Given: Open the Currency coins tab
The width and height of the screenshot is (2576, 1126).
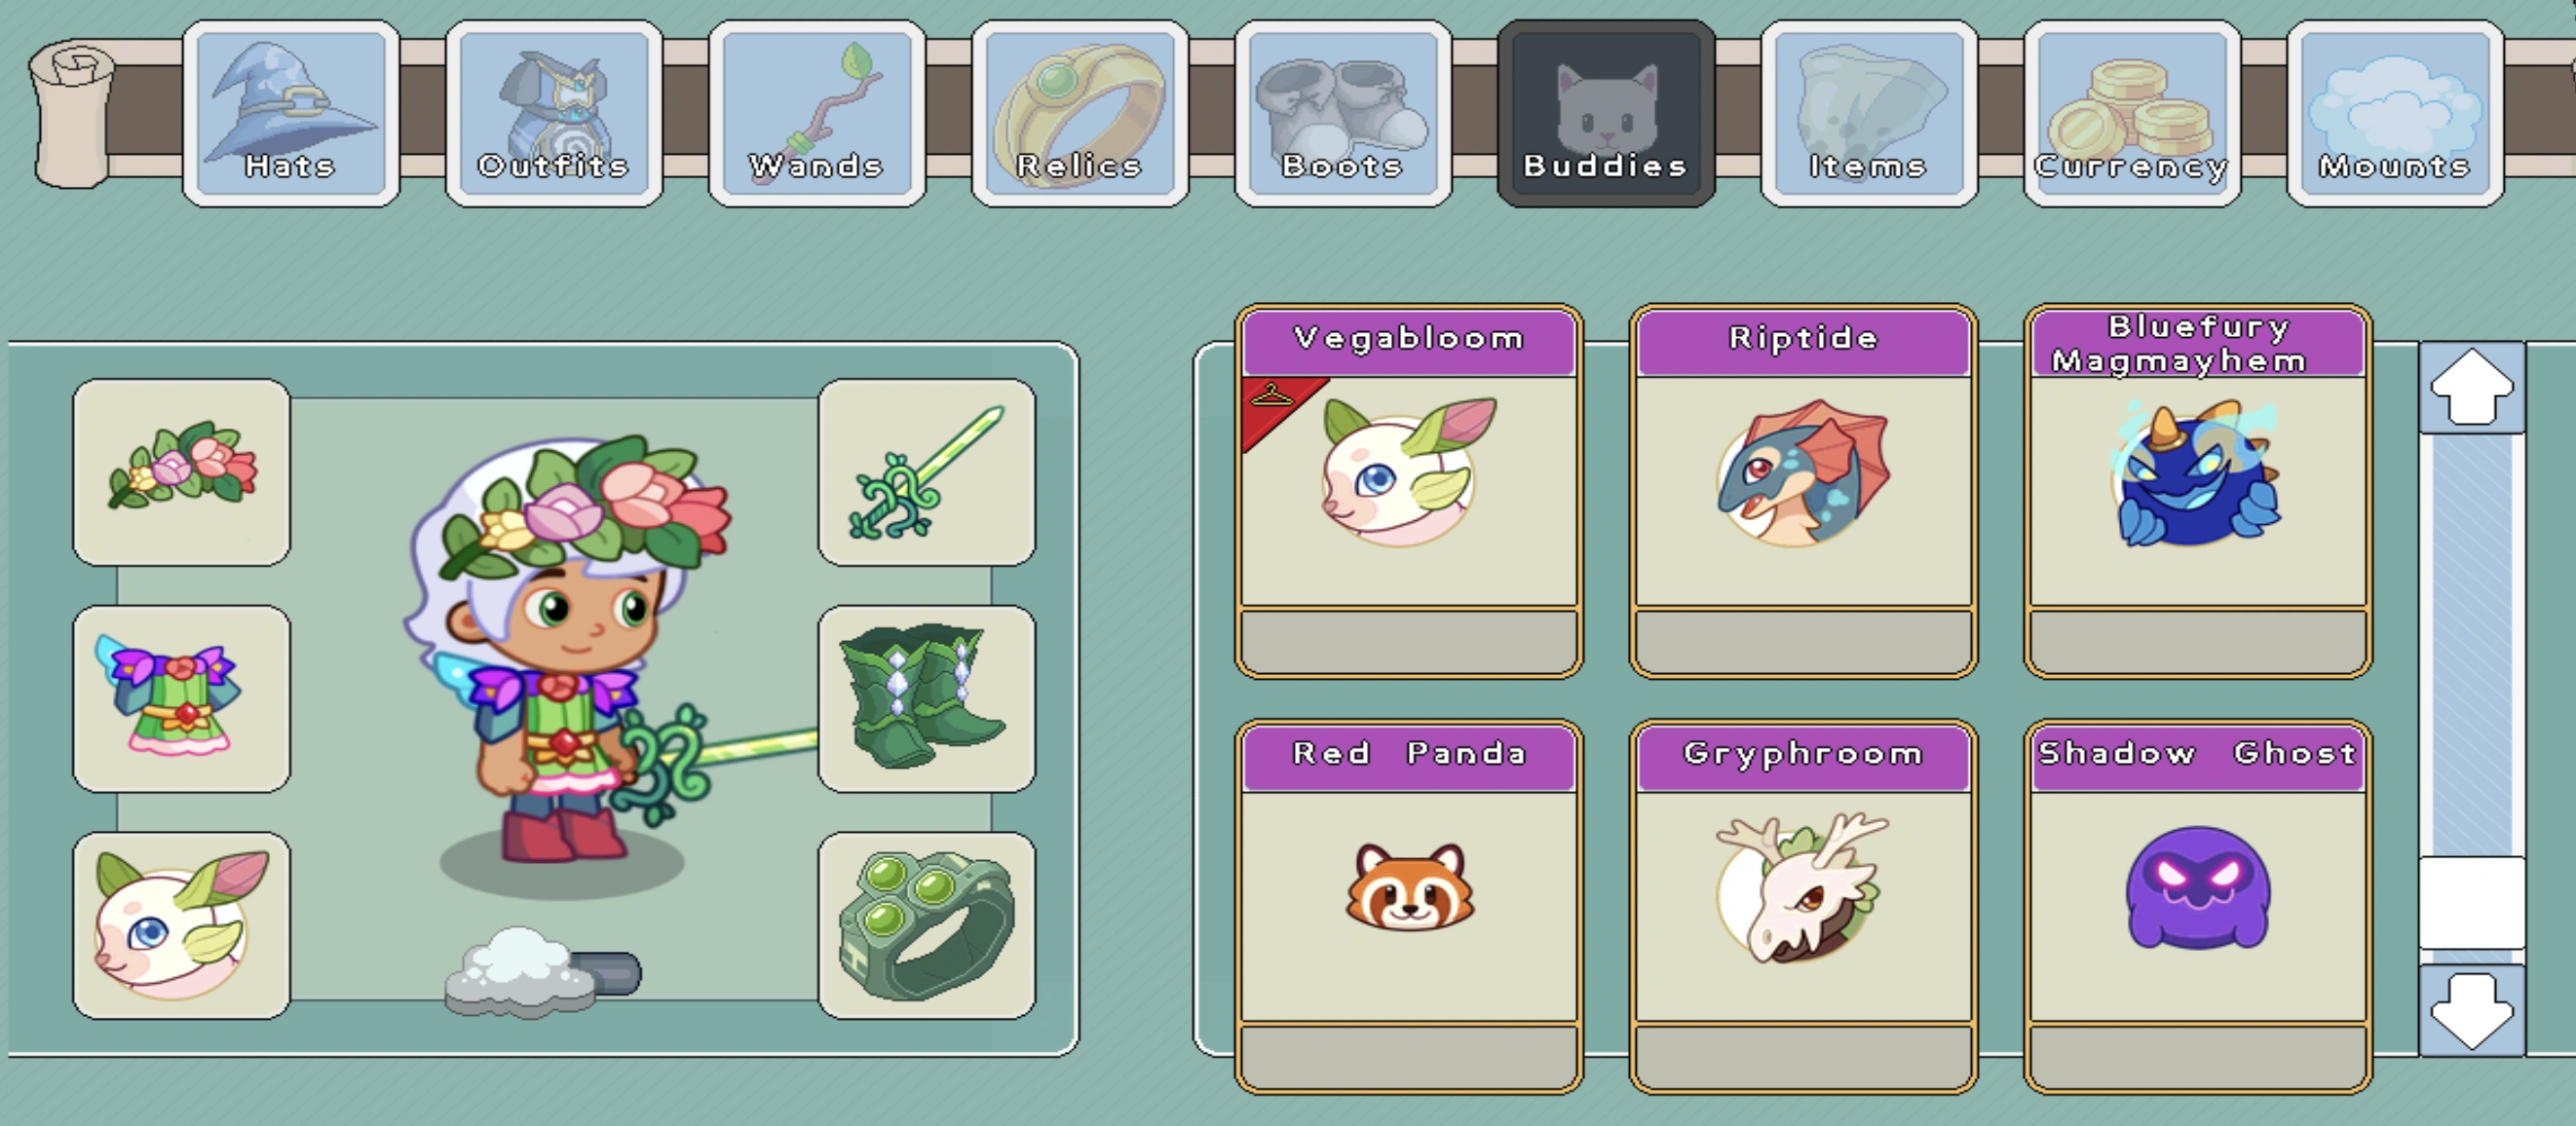Looking at the screenshot, I should point(2132,113).
